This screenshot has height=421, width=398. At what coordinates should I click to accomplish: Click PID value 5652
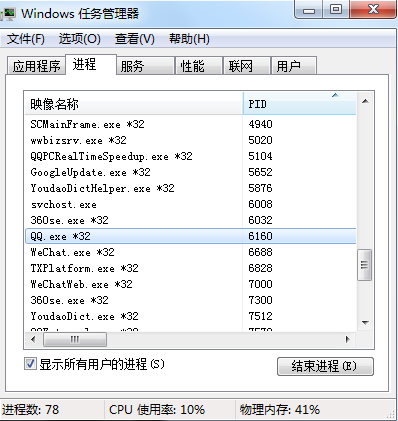click(x=260, y=172)
